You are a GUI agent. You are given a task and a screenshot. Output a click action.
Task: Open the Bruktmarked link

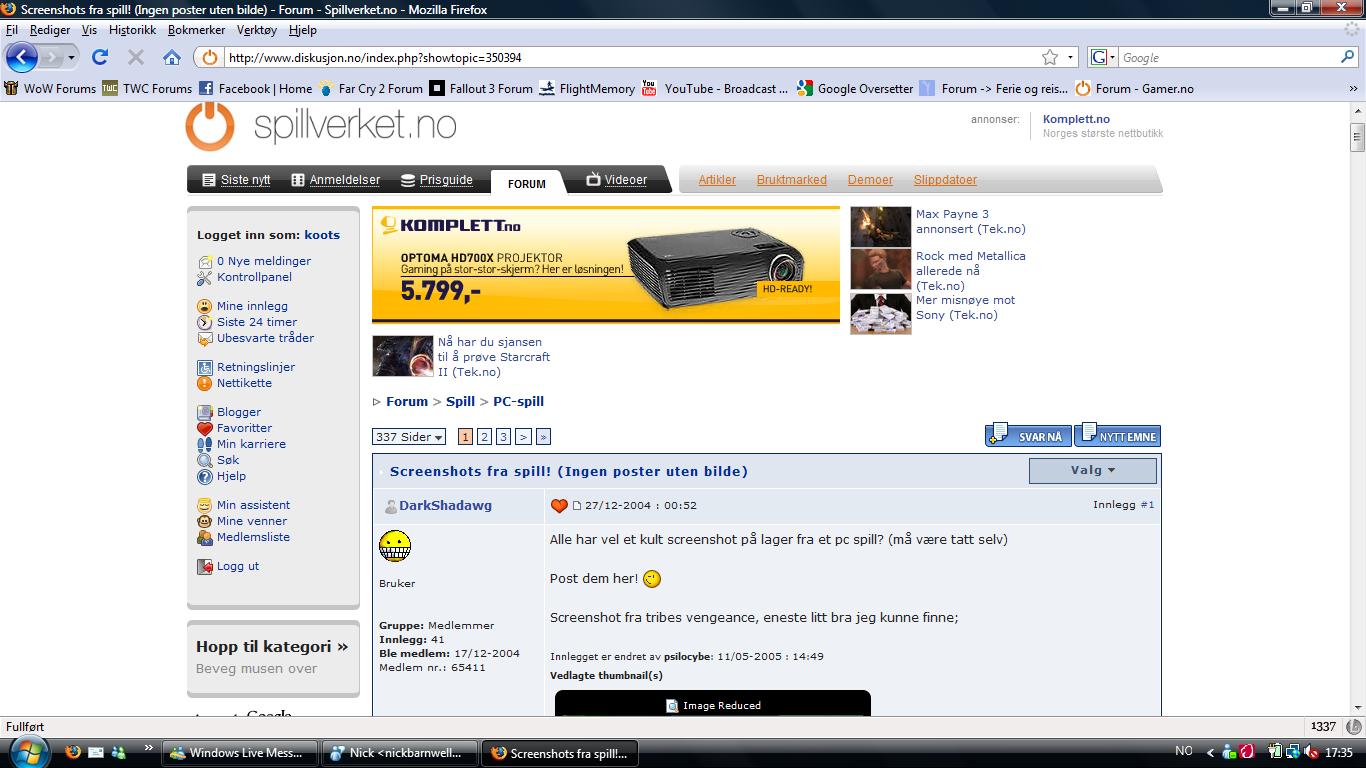(x=792, y=180)
